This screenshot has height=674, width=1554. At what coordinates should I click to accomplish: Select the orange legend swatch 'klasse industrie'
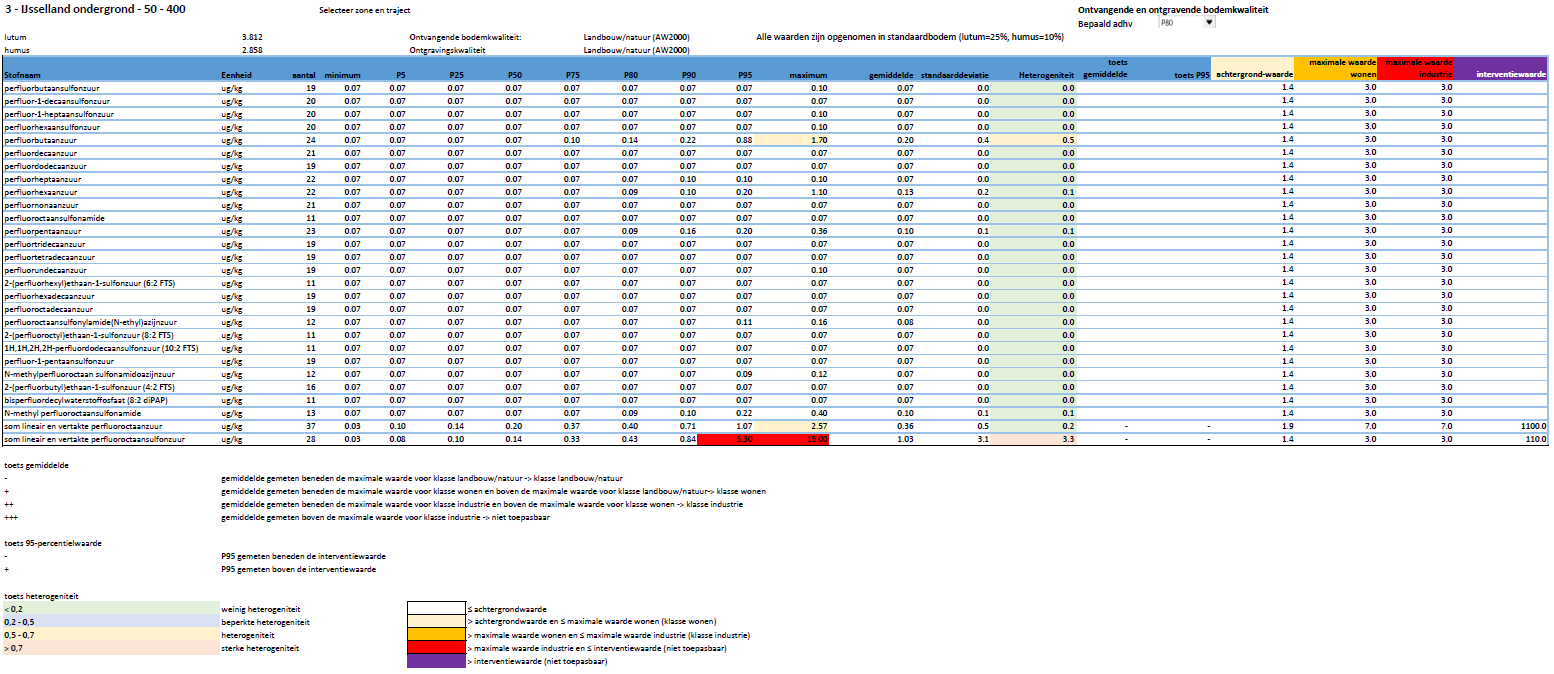(x=436, y=635)
